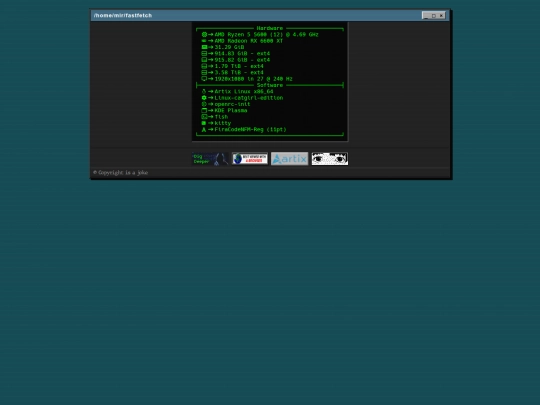Open the Artix Linux badge

tap(290, 159)
